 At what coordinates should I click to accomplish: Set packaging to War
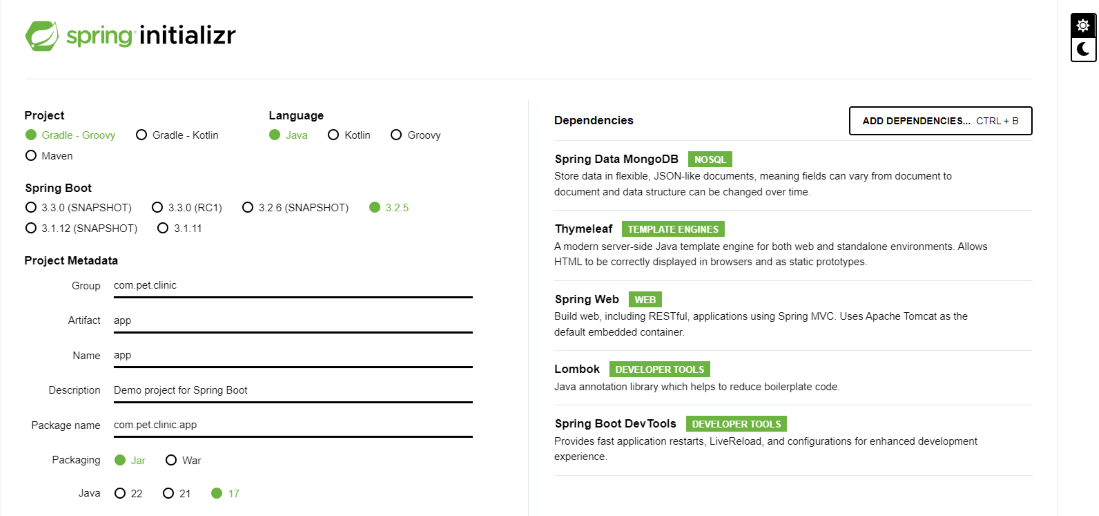coord(171,460)
